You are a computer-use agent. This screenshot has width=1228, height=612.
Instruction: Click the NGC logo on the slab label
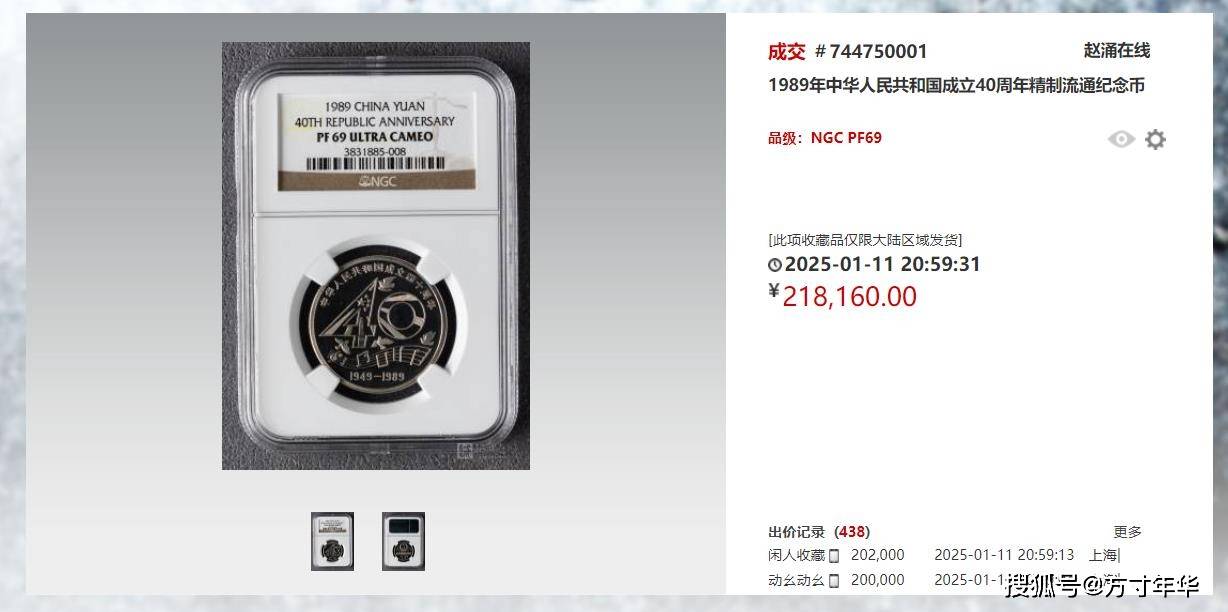coord(375,182)
